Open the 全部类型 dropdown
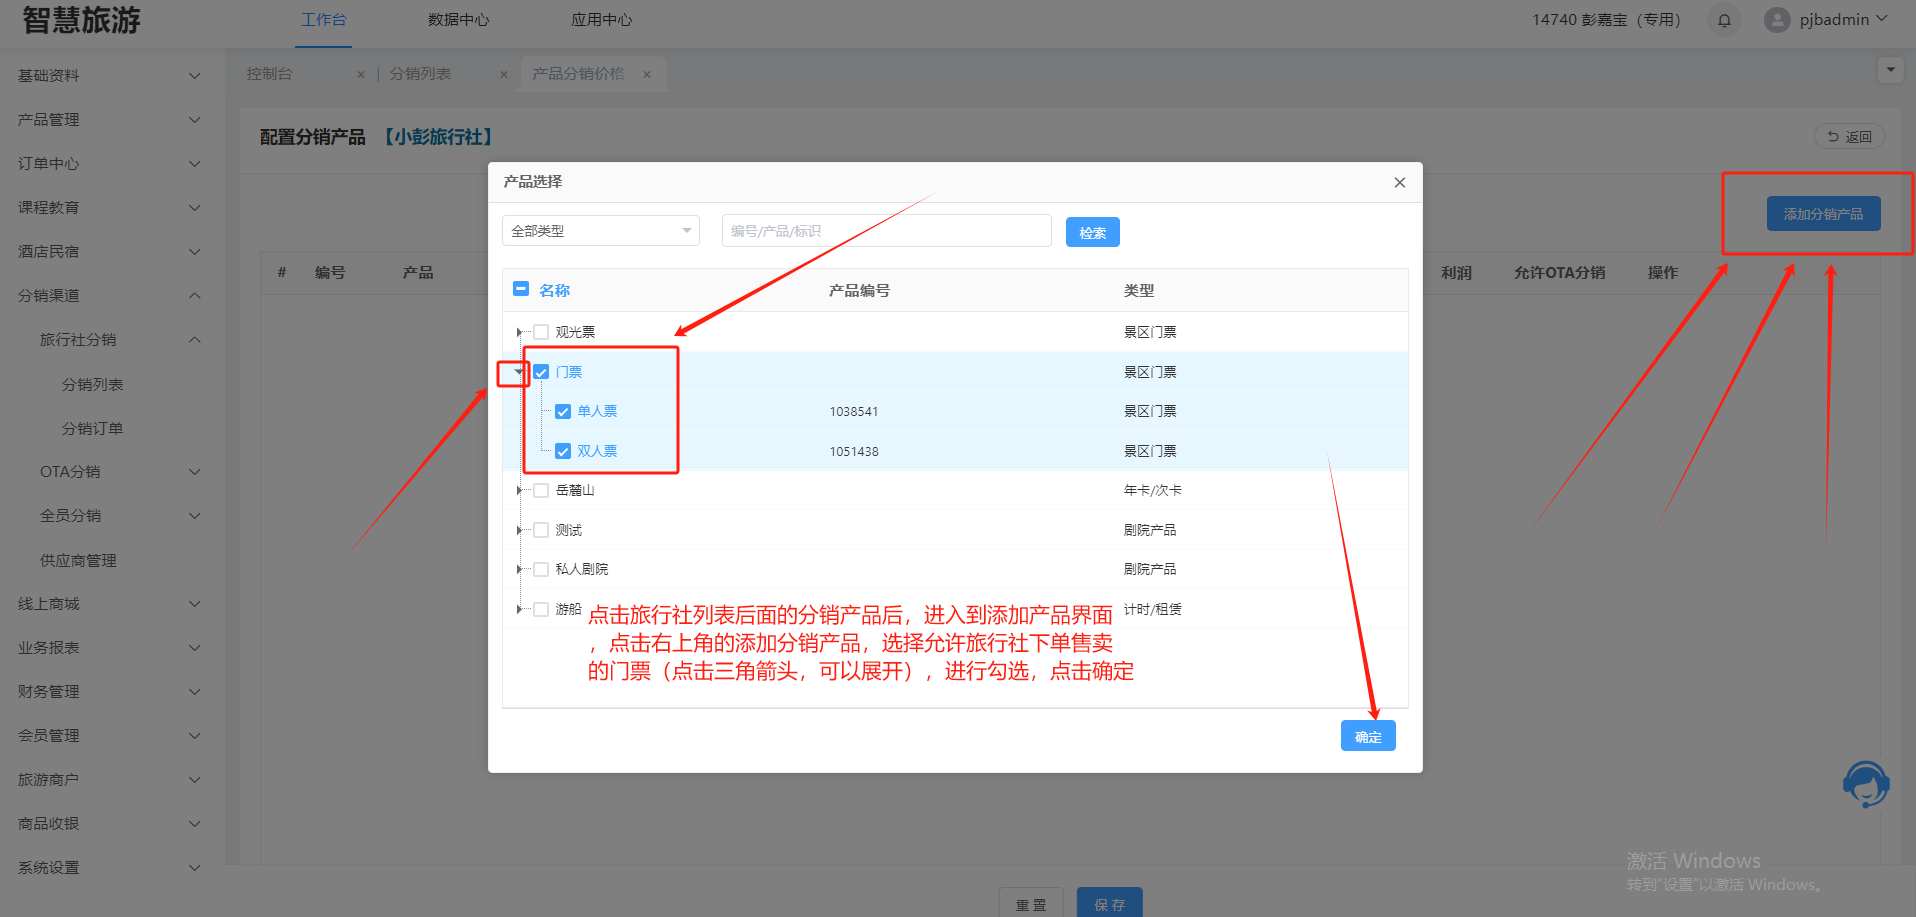The height and width of the screenshot is (917, 1916). point(600,231)
